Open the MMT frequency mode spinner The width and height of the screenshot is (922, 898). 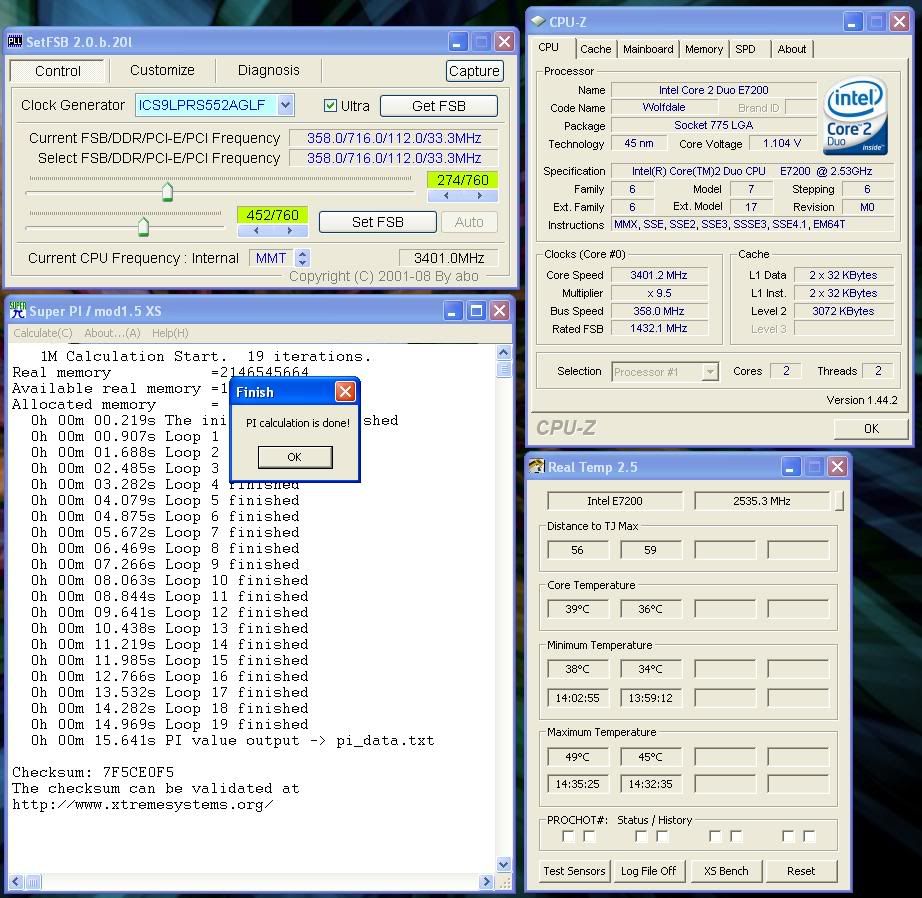tap(302, 258)
